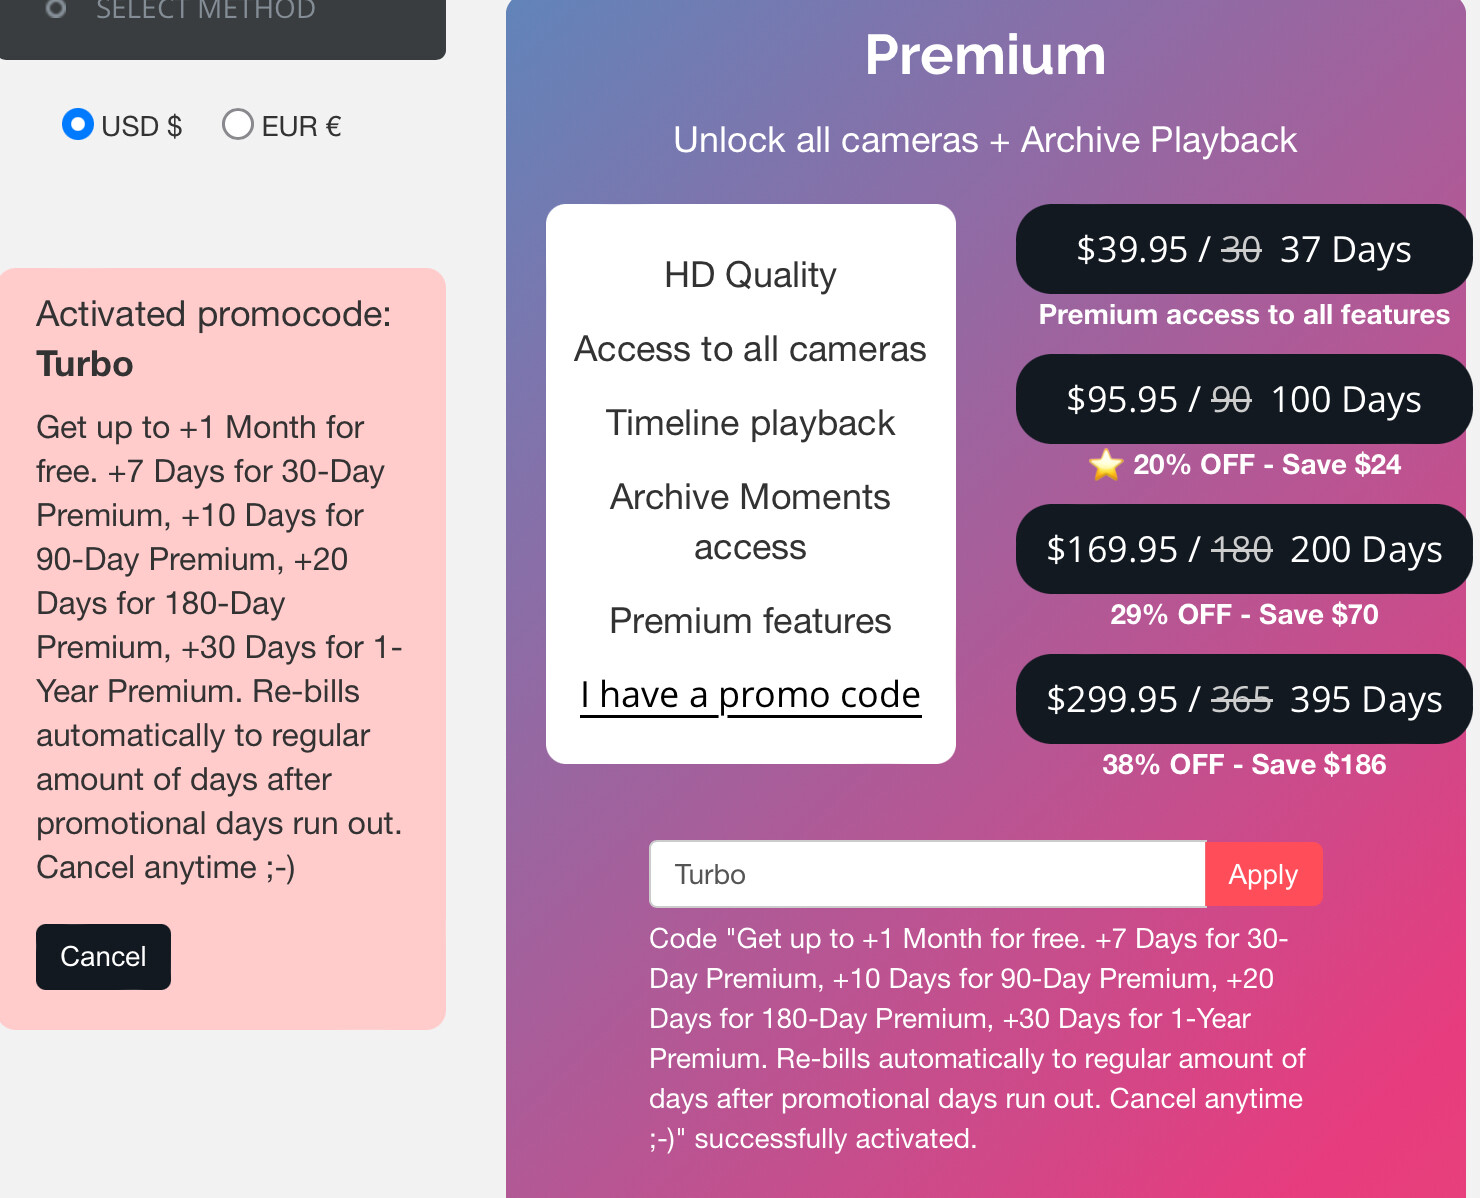Choose the $95.95 / 100 Days plan

[1243, 399]
